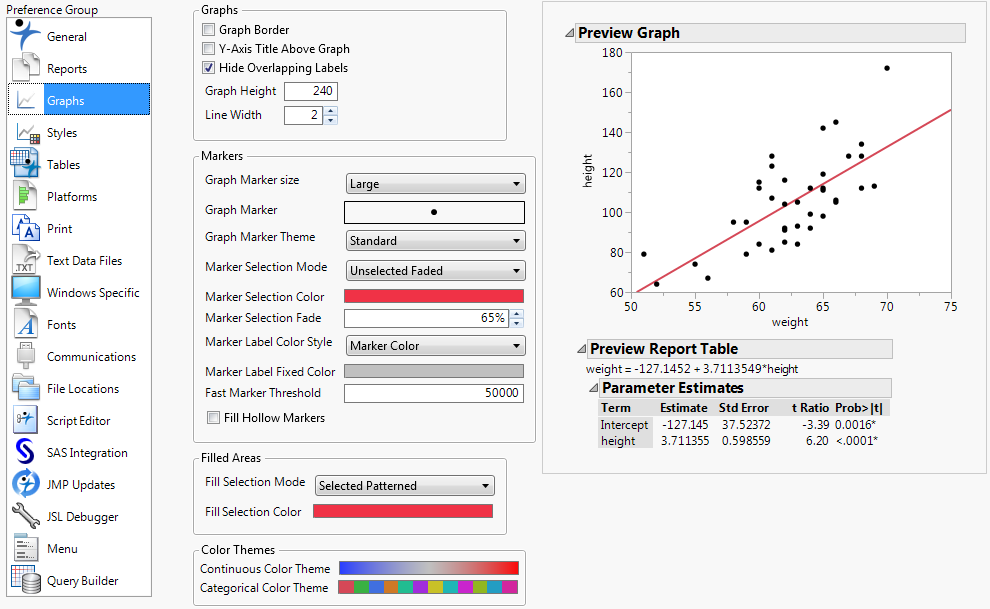Image resolution: width=990 pixels, height=609 pixels.
Task: Decrease the Line Width spinner value
Action: point(331,119)
